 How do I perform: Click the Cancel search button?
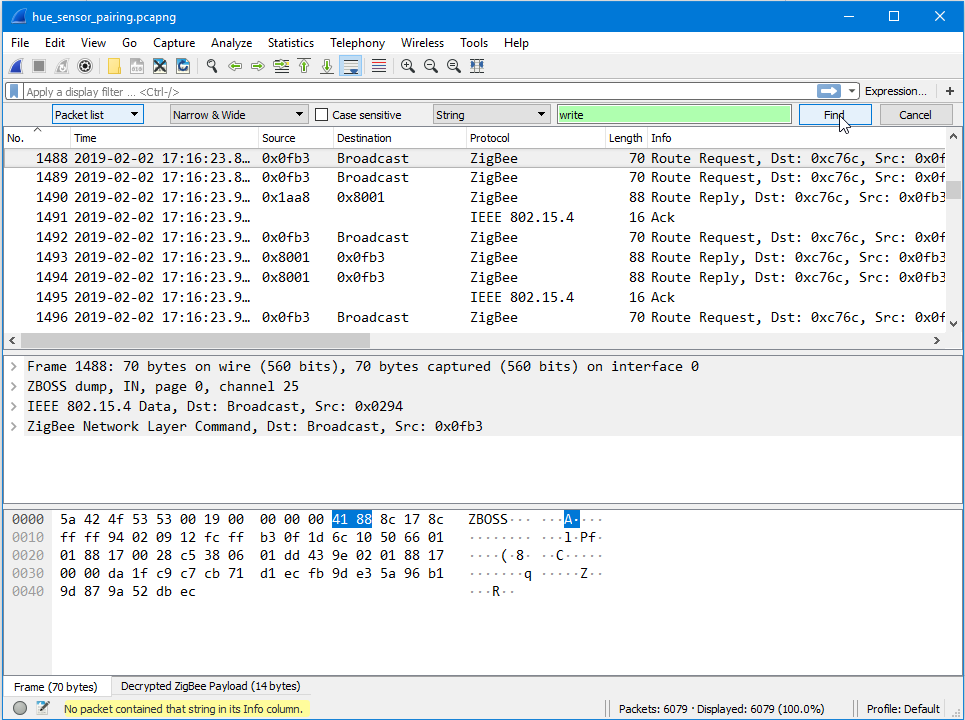[x=915, y=115]
